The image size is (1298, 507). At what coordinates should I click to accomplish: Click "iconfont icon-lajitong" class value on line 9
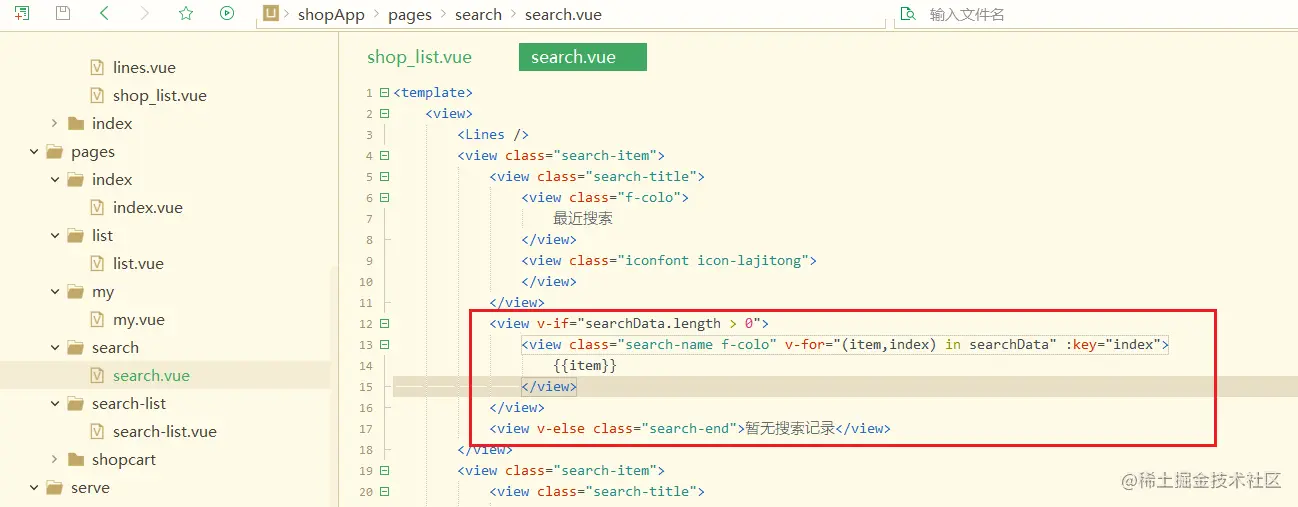coord(713,261)
